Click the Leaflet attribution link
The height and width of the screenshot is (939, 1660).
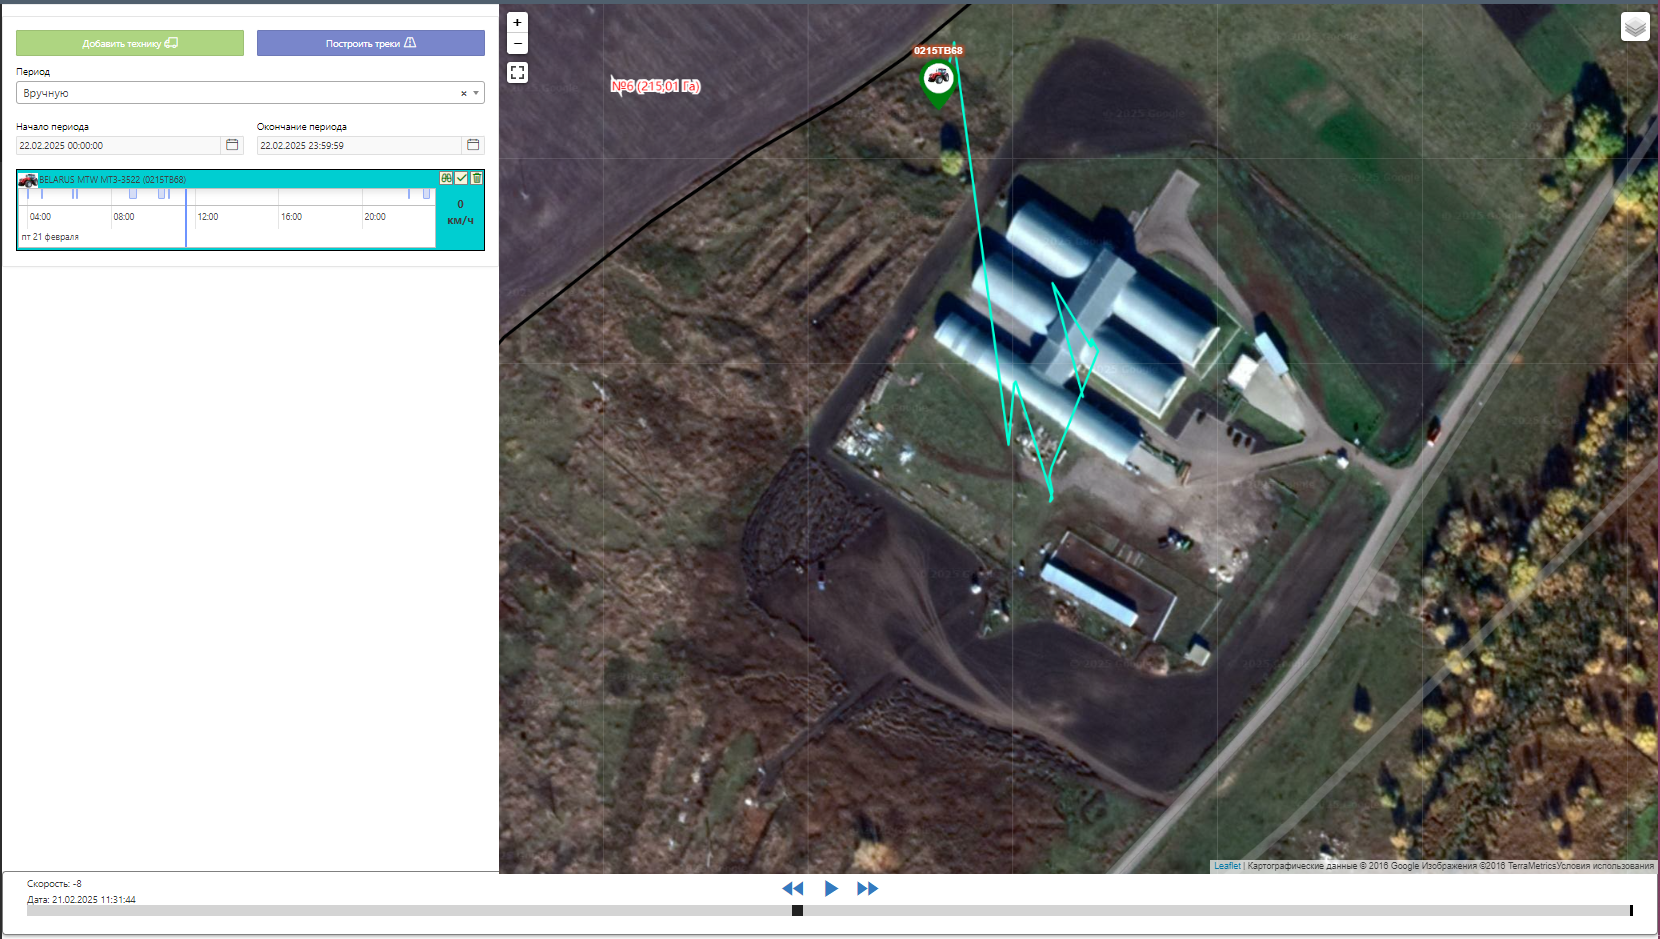[1226, 866]
